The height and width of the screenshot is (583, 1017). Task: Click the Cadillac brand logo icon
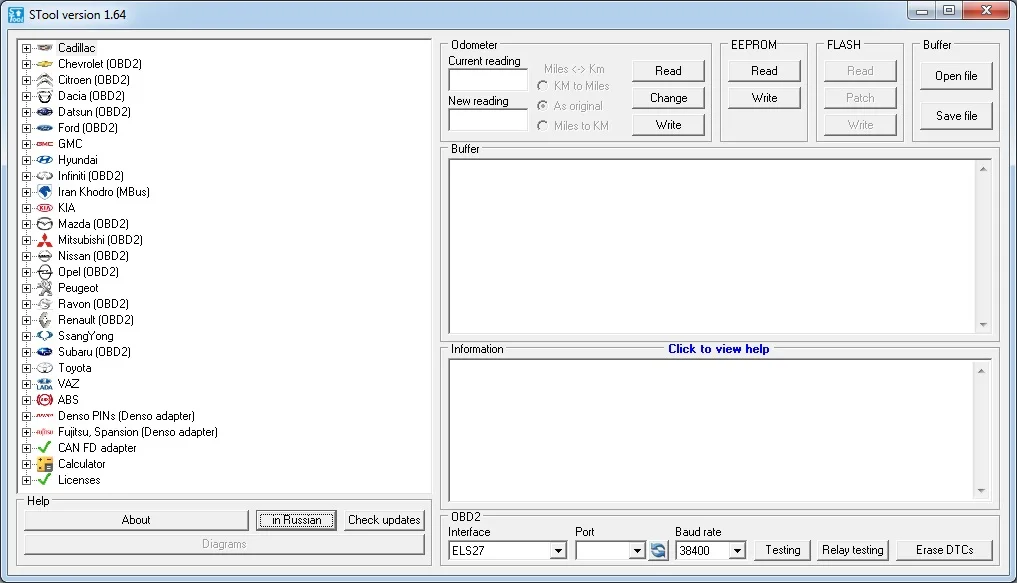coord(44,48)
